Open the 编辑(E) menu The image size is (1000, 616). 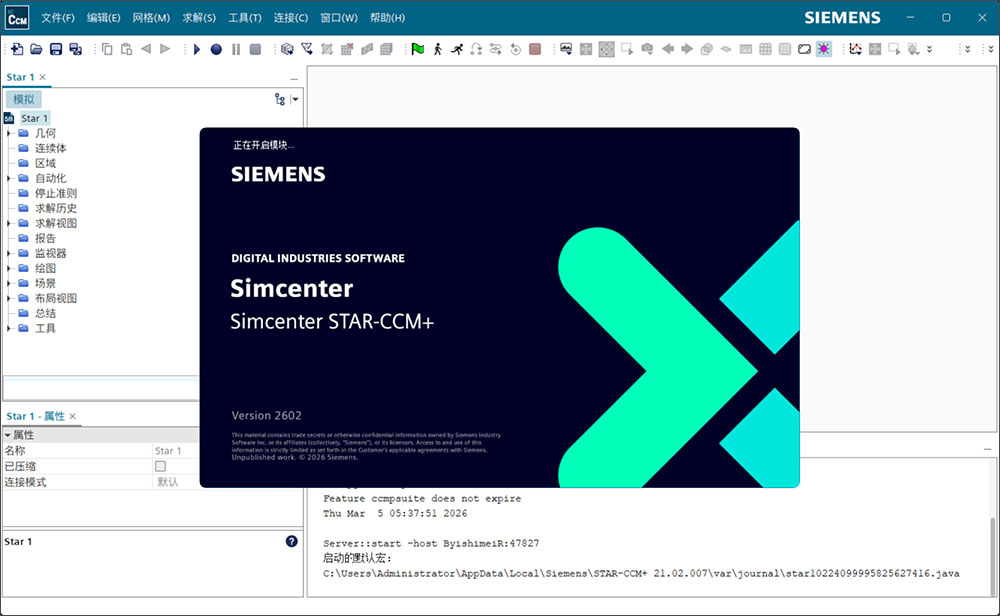point(103,18)
